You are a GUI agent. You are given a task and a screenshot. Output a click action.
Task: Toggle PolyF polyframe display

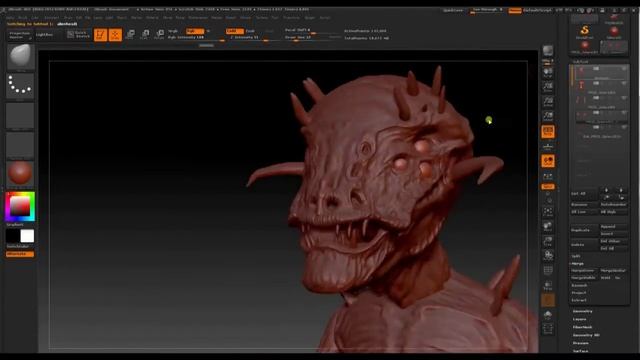point(548,270)
